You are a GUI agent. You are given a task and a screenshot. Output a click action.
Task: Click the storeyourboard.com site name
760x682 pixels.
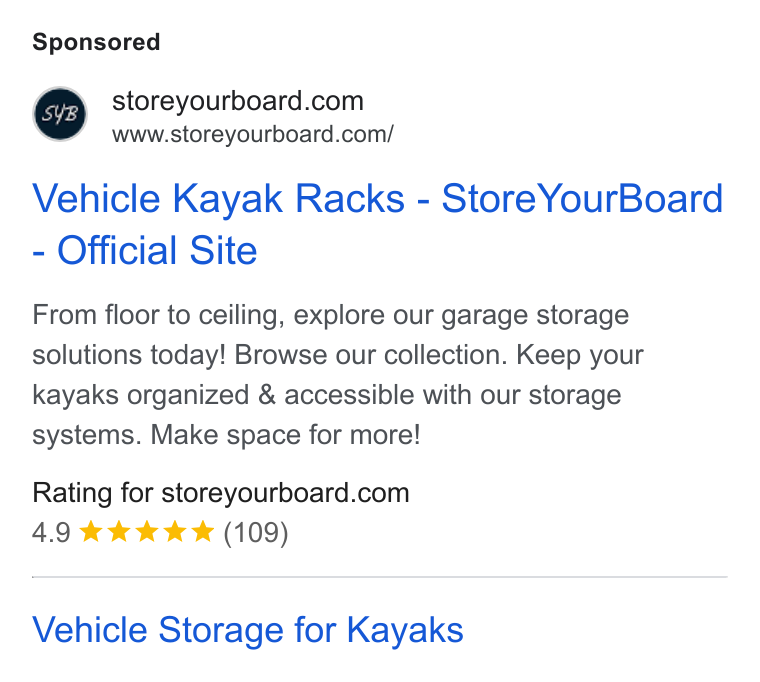(238, 101)
